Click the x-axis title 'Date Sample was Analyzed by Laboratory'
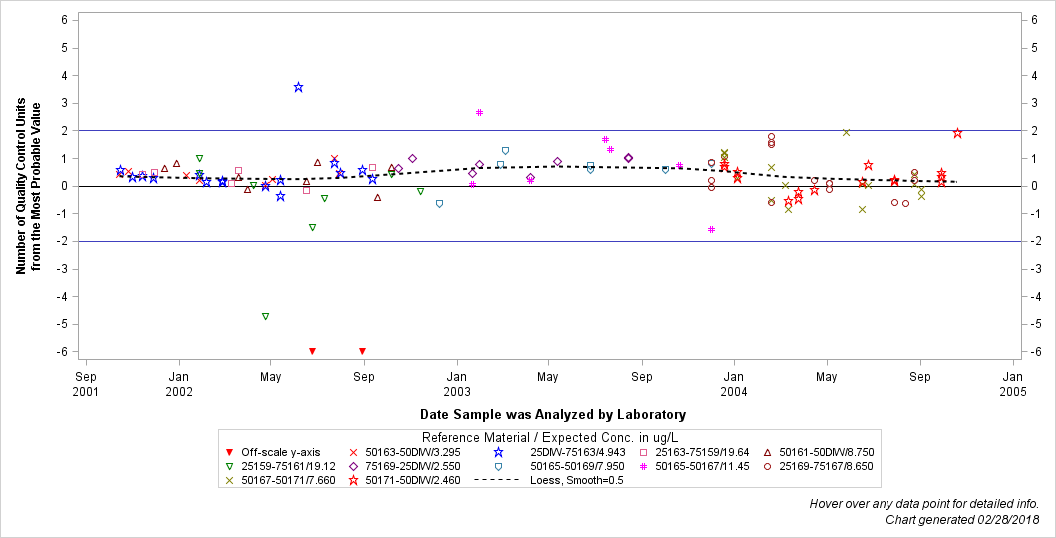Viewport: 1056px width, 538px height. [553, 414]
